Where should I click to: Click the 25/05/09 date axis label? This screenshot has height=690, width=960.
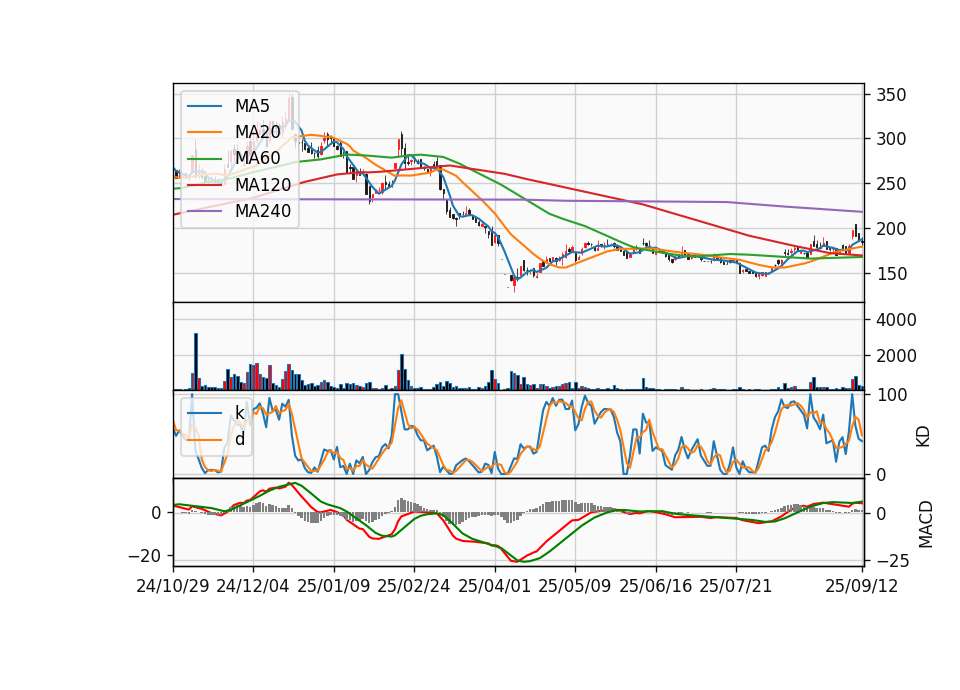575,586
